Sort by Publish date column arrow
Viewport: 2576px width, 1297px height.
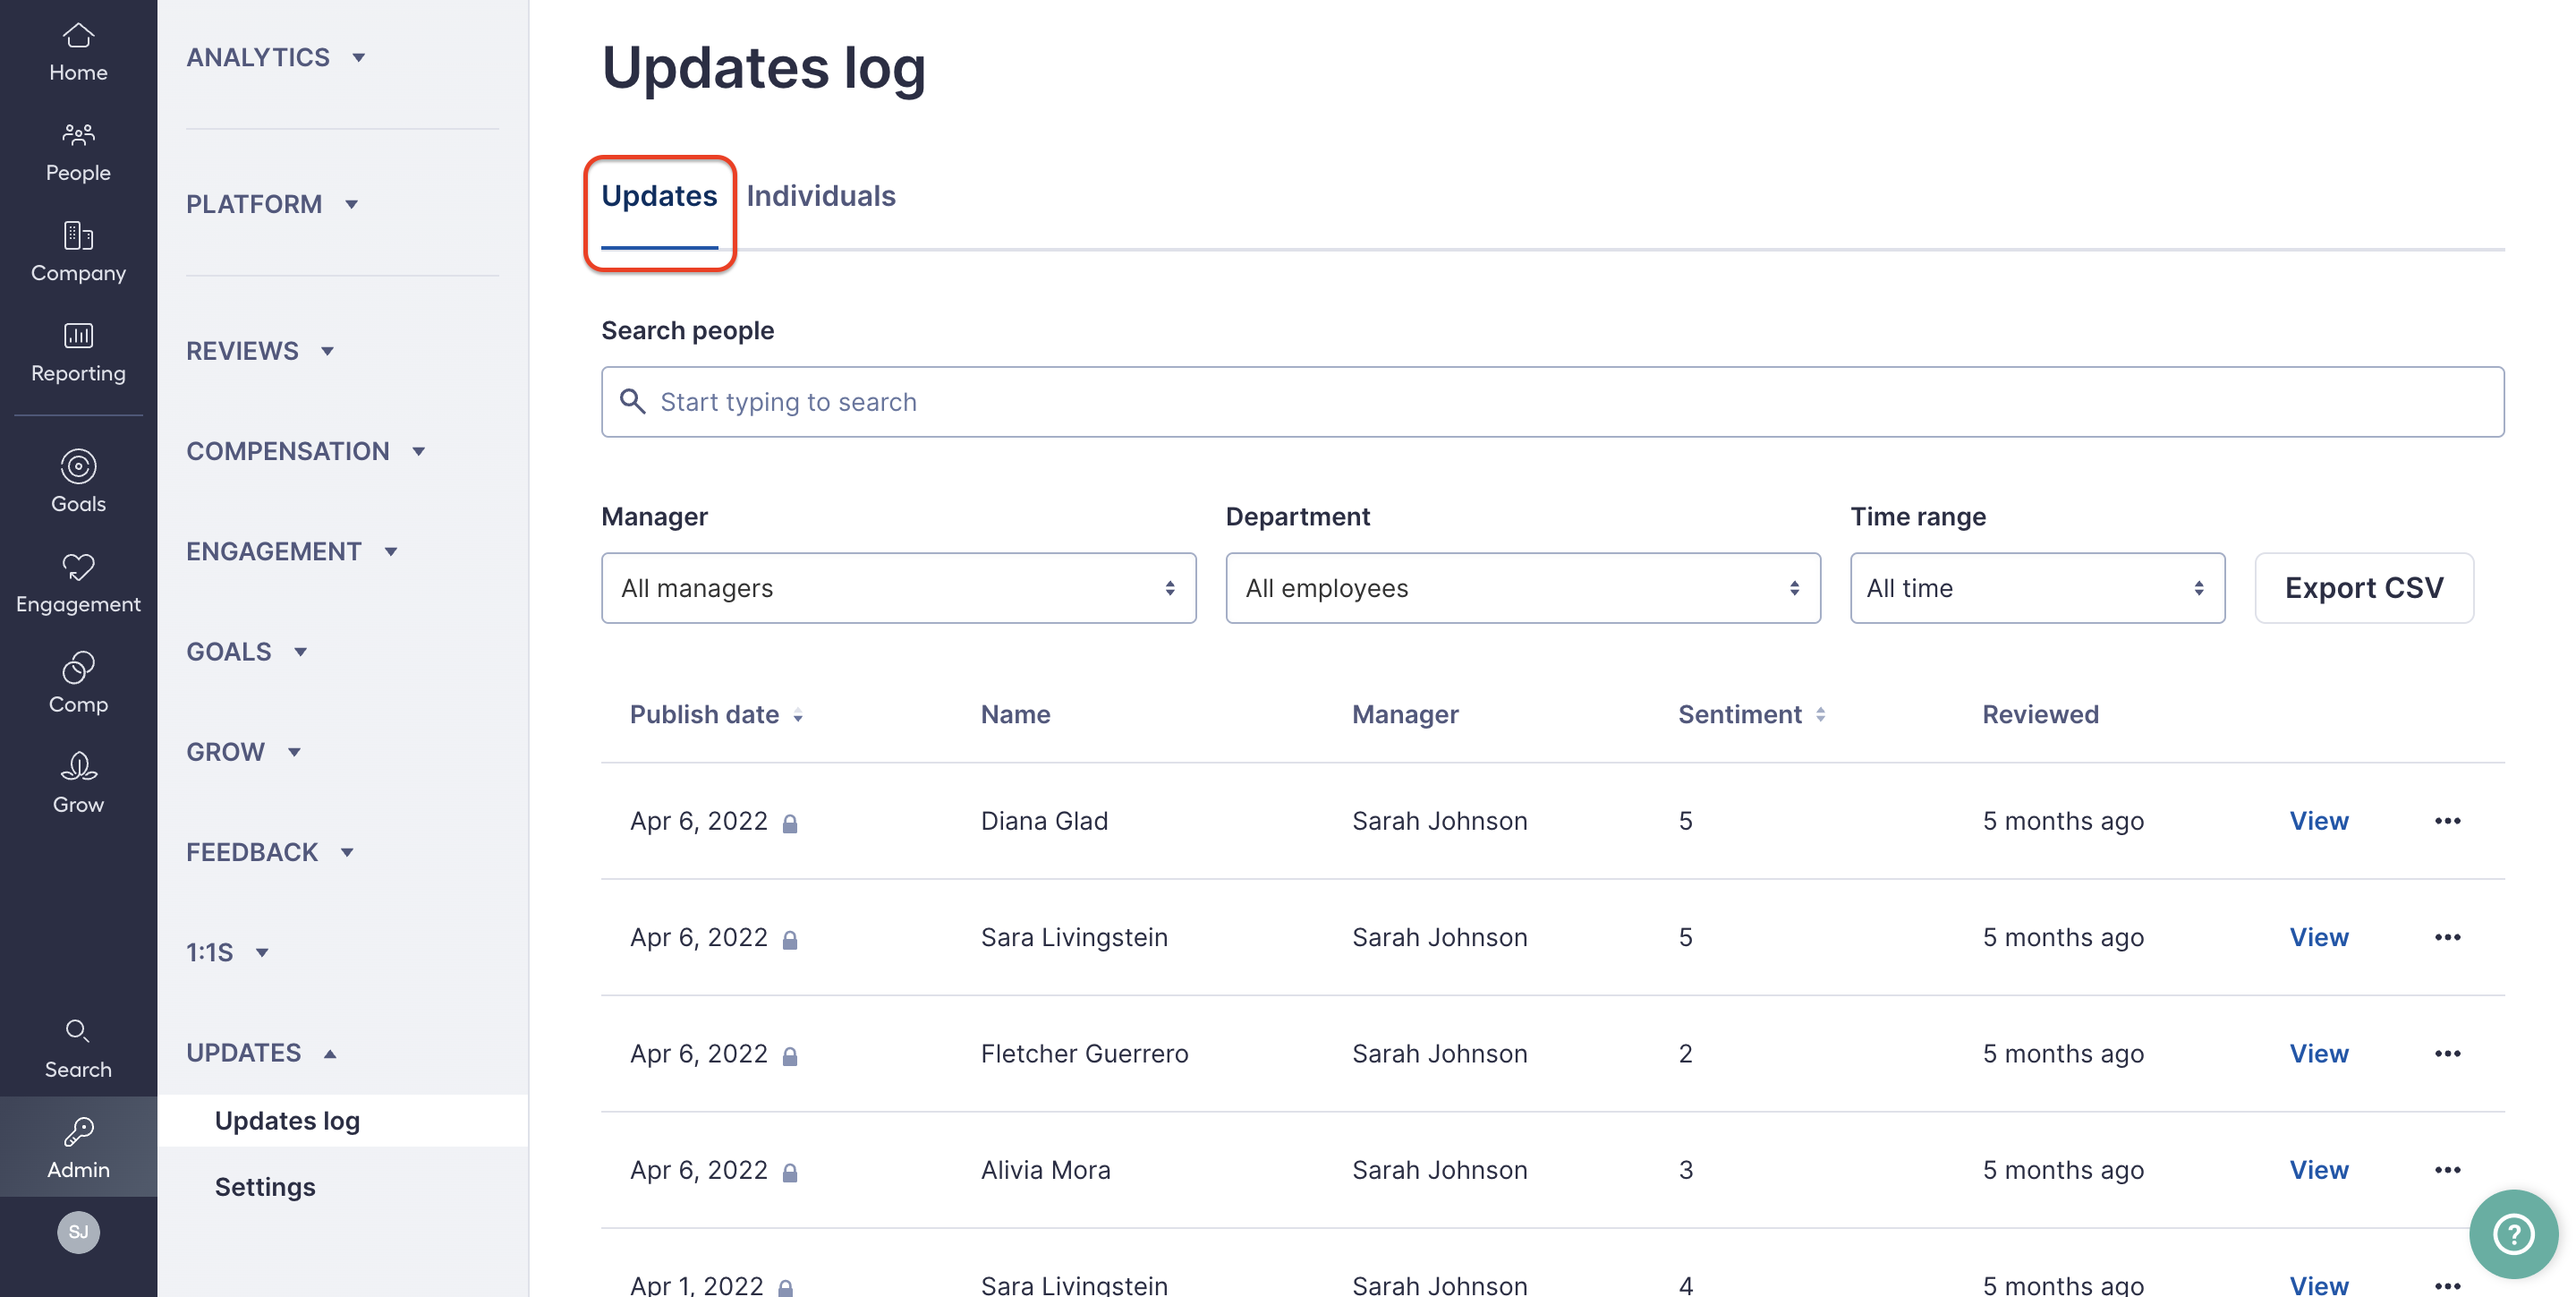(x=798, y=716)
